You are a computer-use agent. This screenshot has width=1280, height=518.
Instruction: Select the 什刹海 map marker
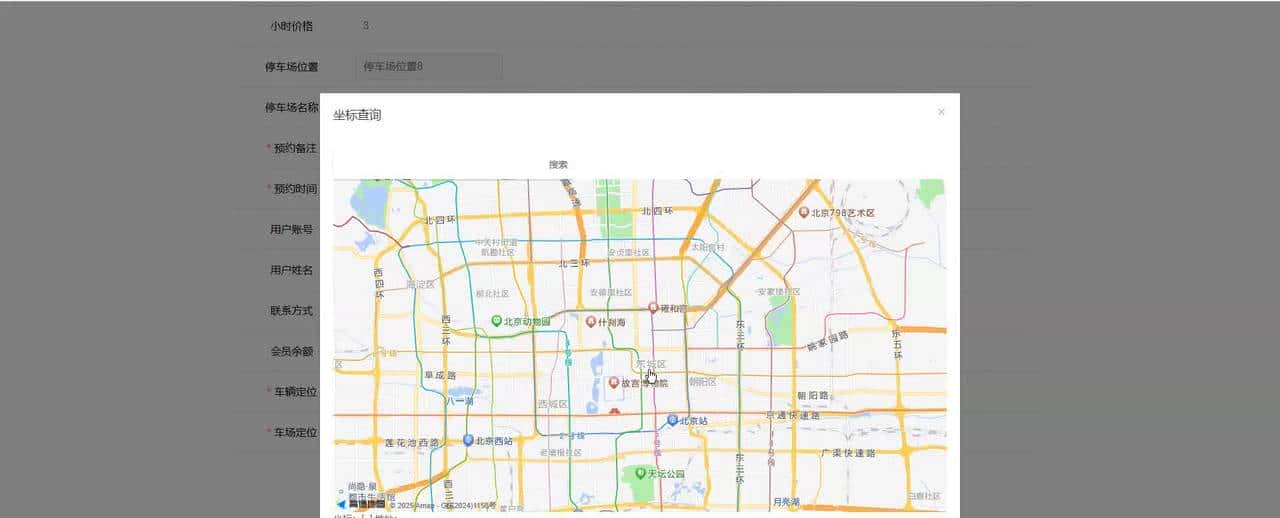[590, 321]
